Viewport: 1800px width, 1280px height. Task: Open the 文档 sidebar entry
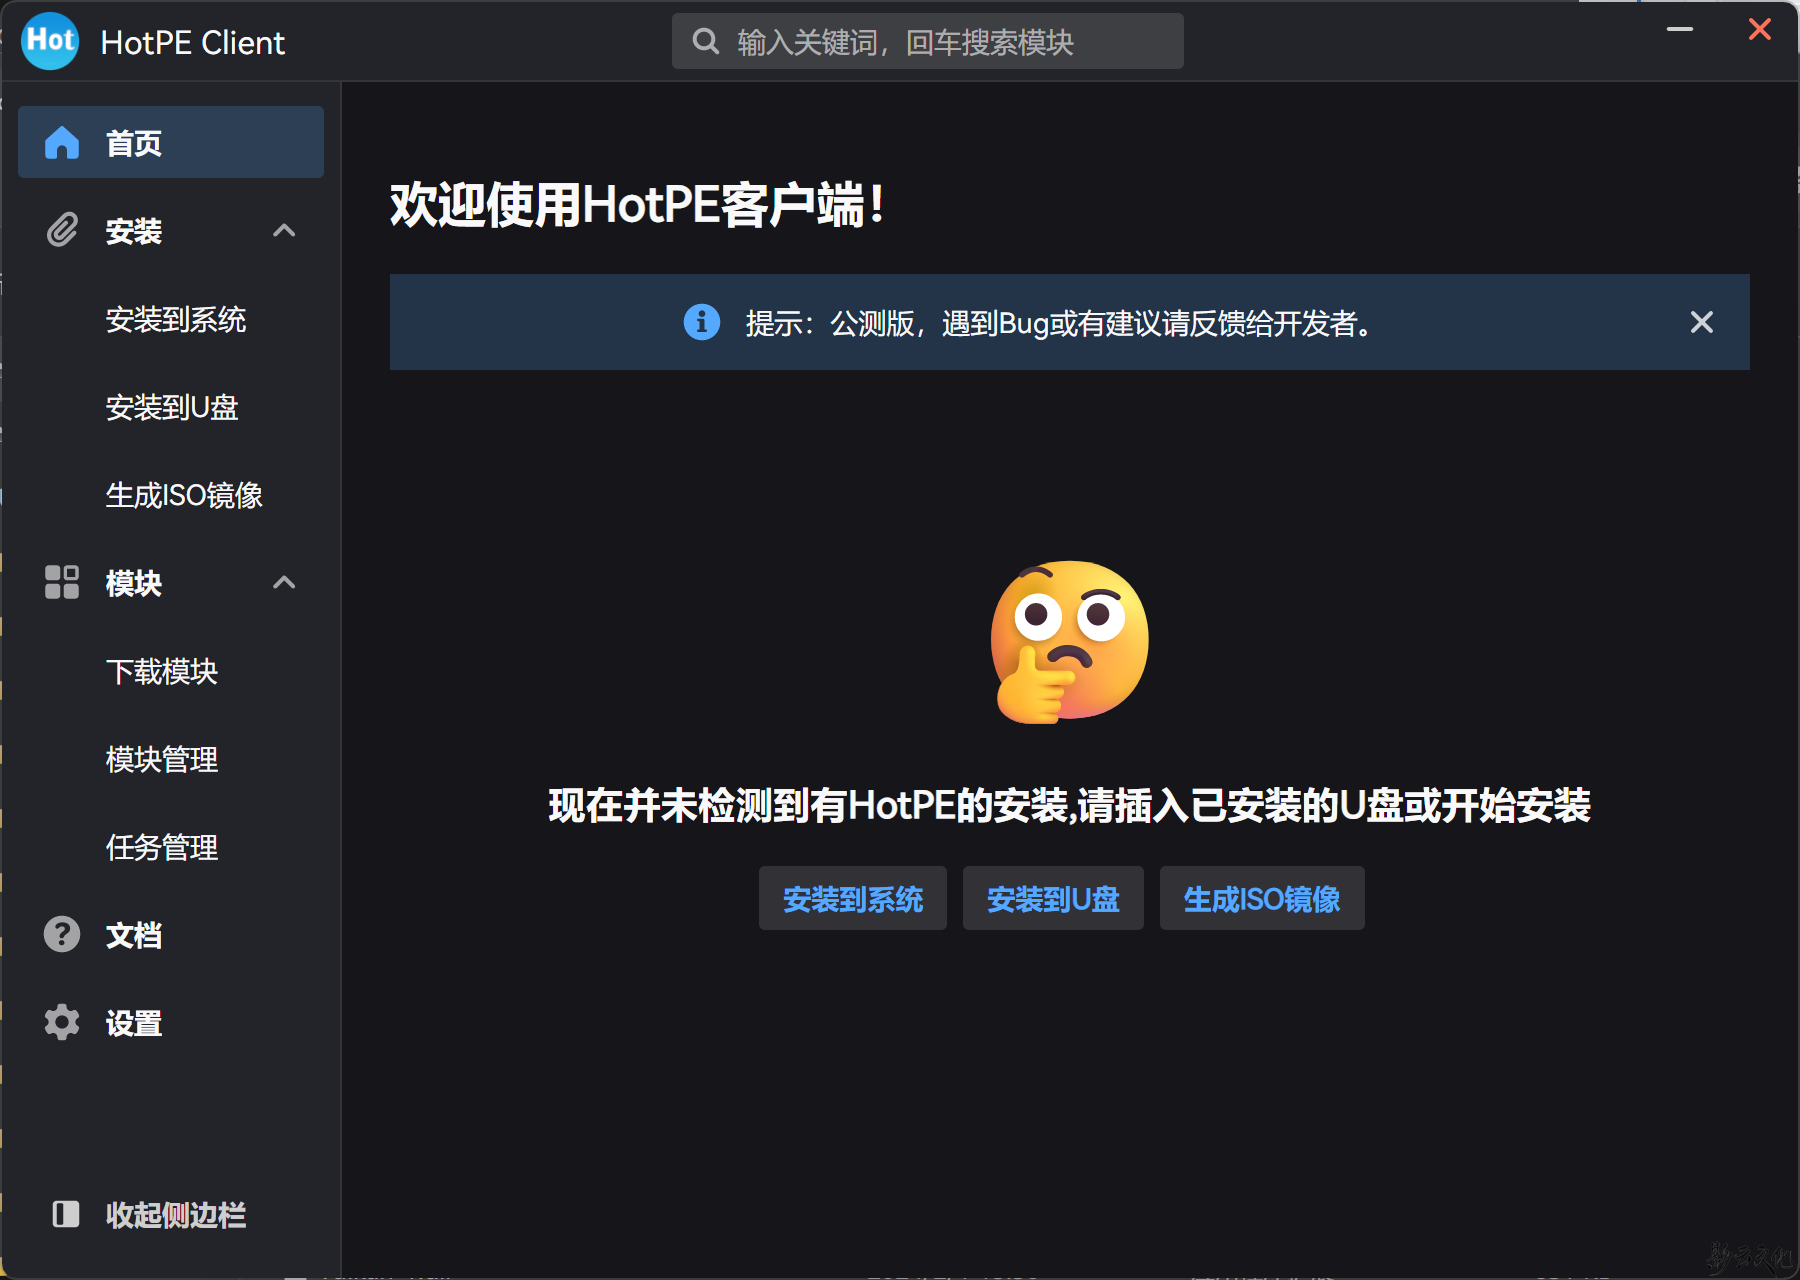click(x=171, y=935)
